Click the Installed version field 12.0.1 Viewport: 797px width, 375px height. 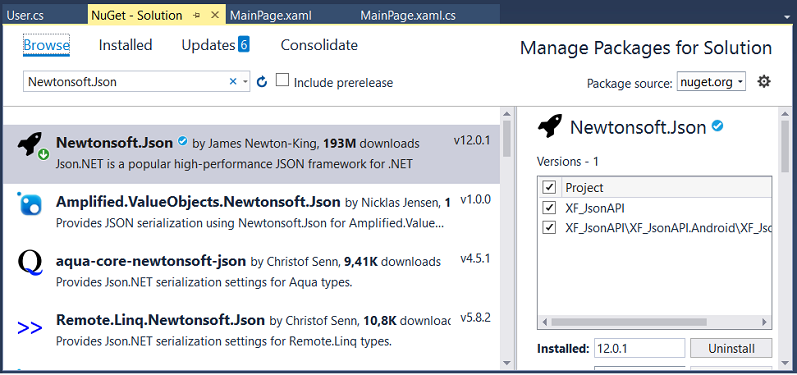[639, 349]
